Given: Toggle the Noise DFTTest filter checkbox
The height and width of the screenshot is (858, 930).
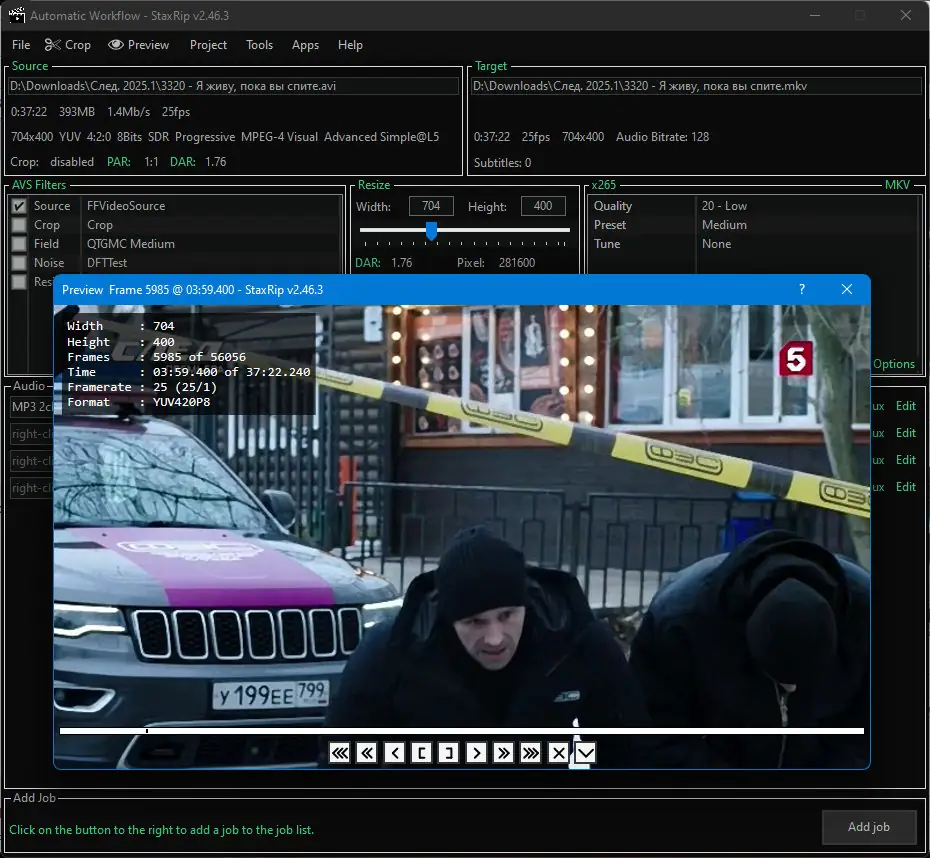Looking at the screenshot, I should (x=18, y=263).
